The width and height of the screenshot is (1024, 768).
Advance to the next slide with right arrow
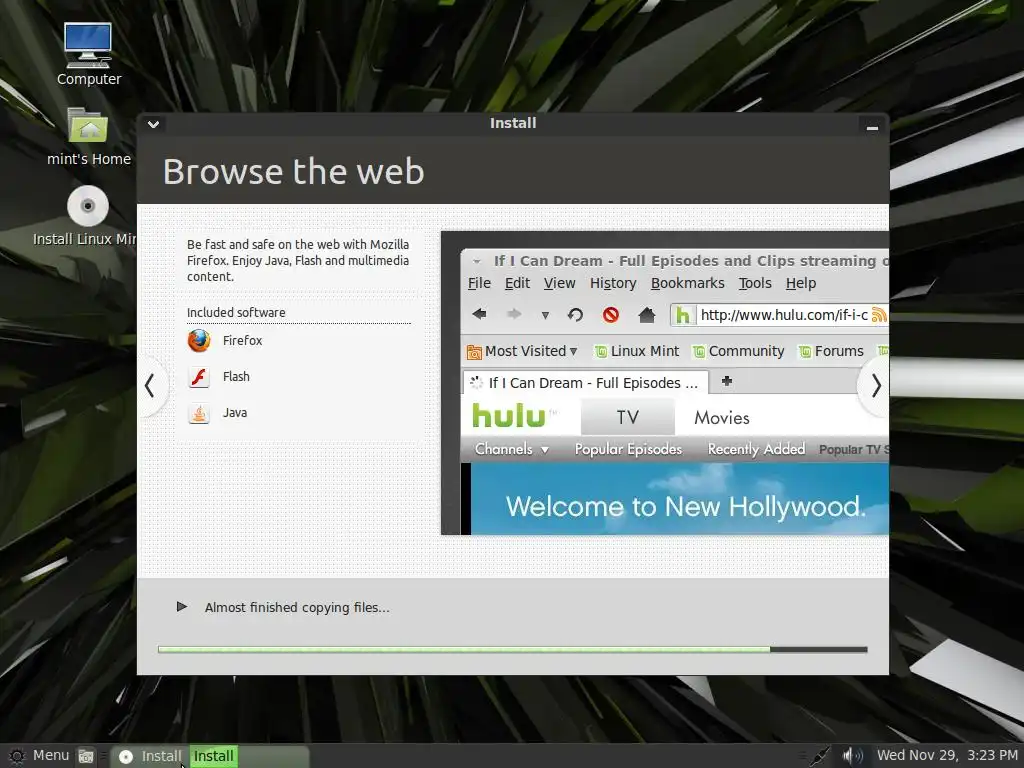[876, 385]
